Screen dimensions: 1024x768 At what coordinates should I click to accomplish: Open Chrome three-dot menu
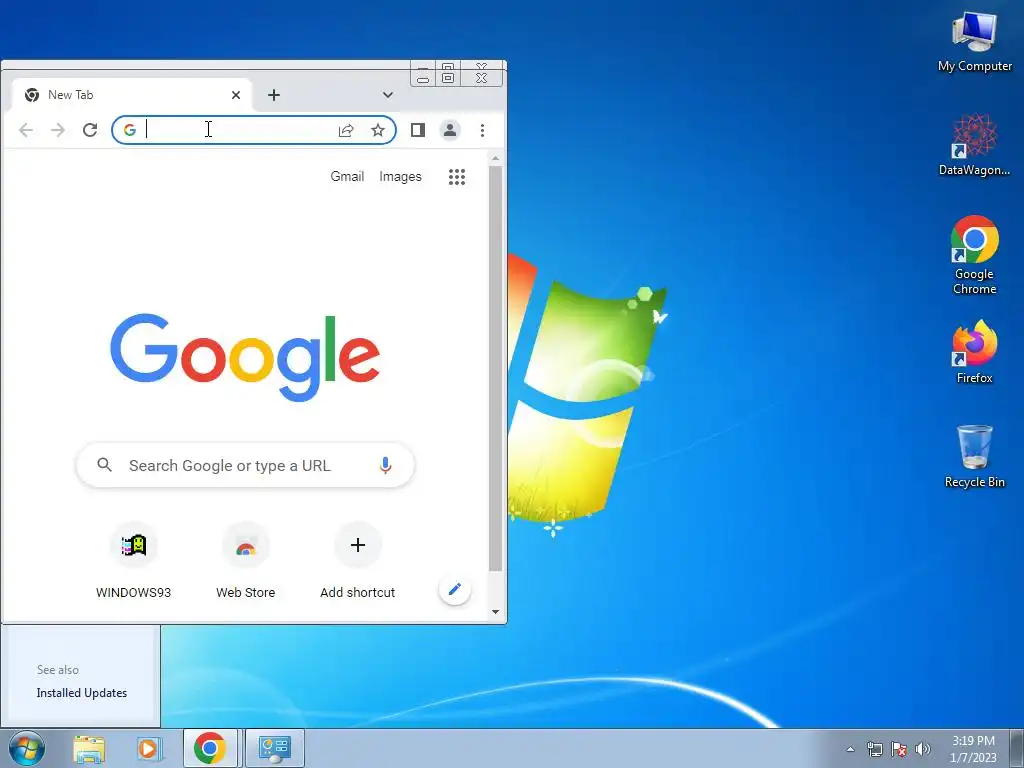(x=483, y=130)
